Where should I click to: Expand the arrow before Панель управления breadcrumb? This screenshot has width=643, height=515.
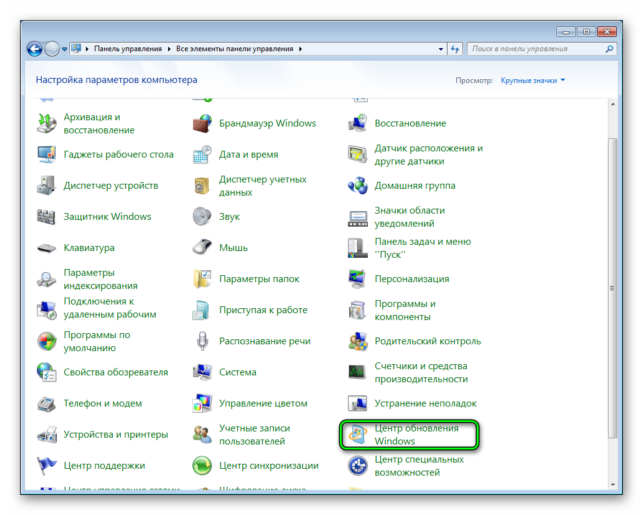[x=87, y=49]
